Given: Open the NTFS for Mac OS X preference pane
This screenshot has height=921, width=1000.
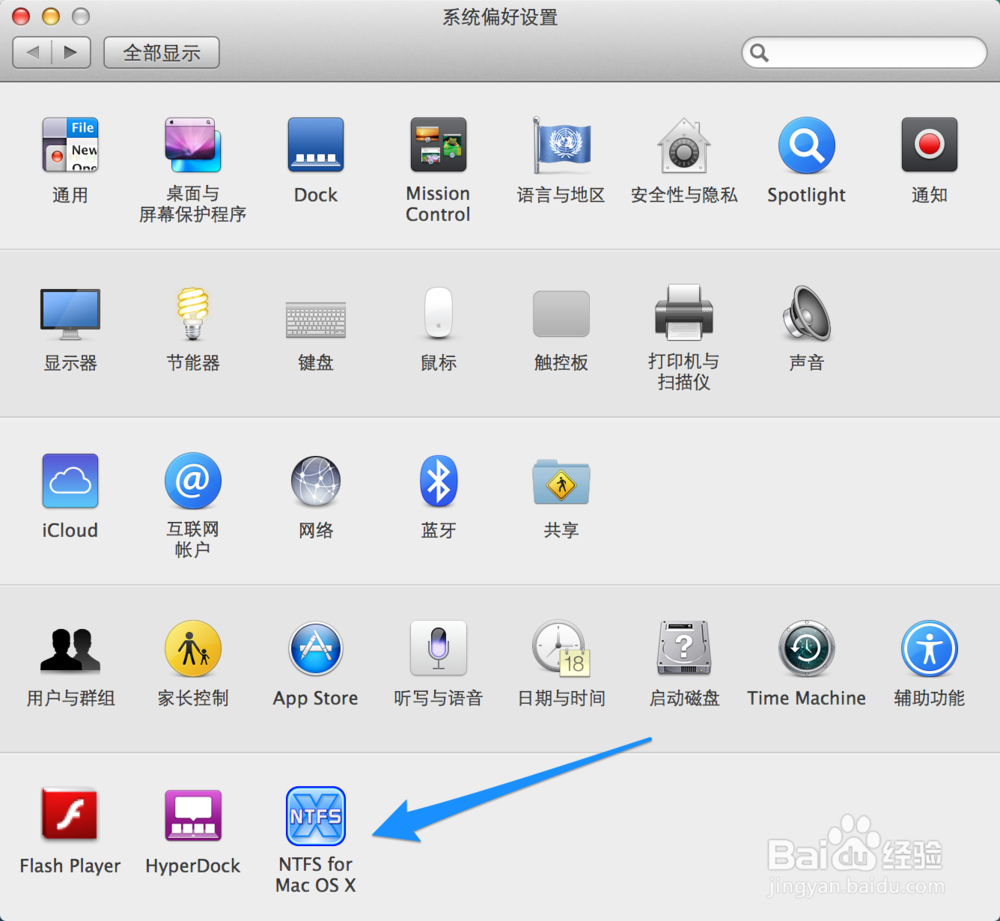Looking at the screenshot, I should (315, 817).
